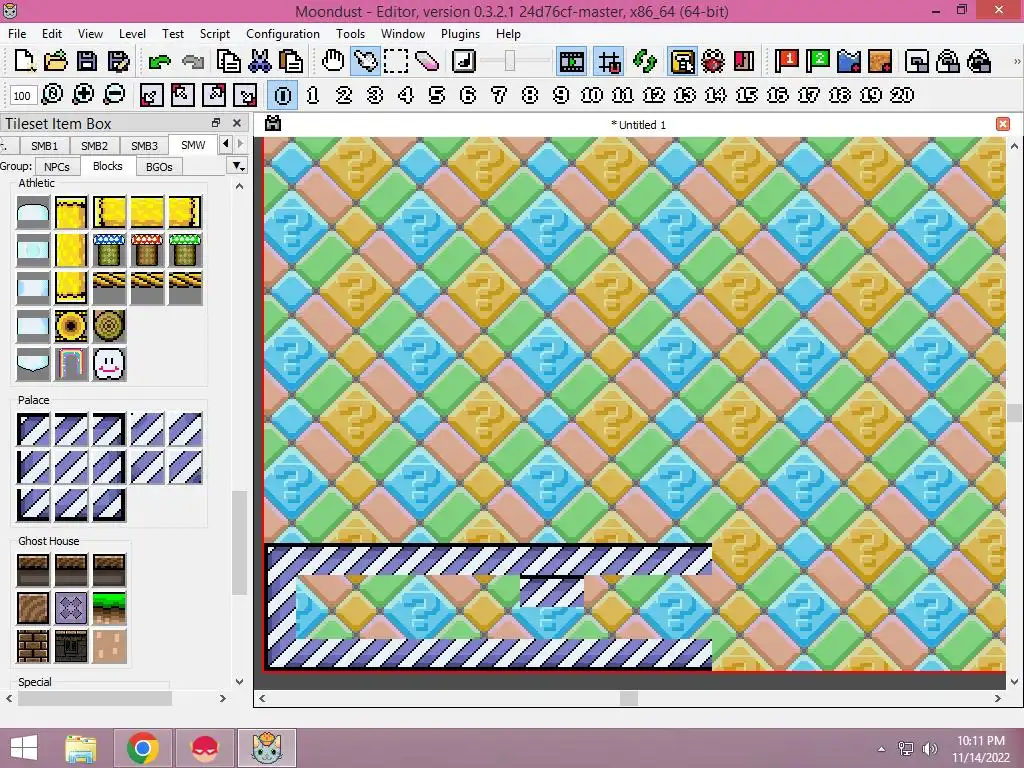Viewport: 1024px width, 768px height.
Task: Place player 2 start point flag
Action: coord(818,61)
